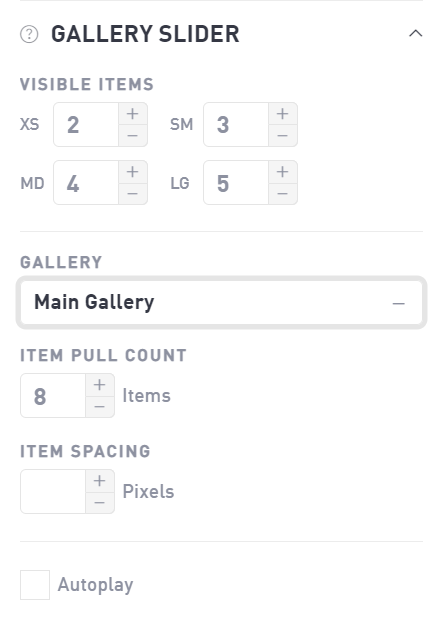The image size is (448, 619).
Task: Select the Item Pull Count number field
Action: [53, 396]
